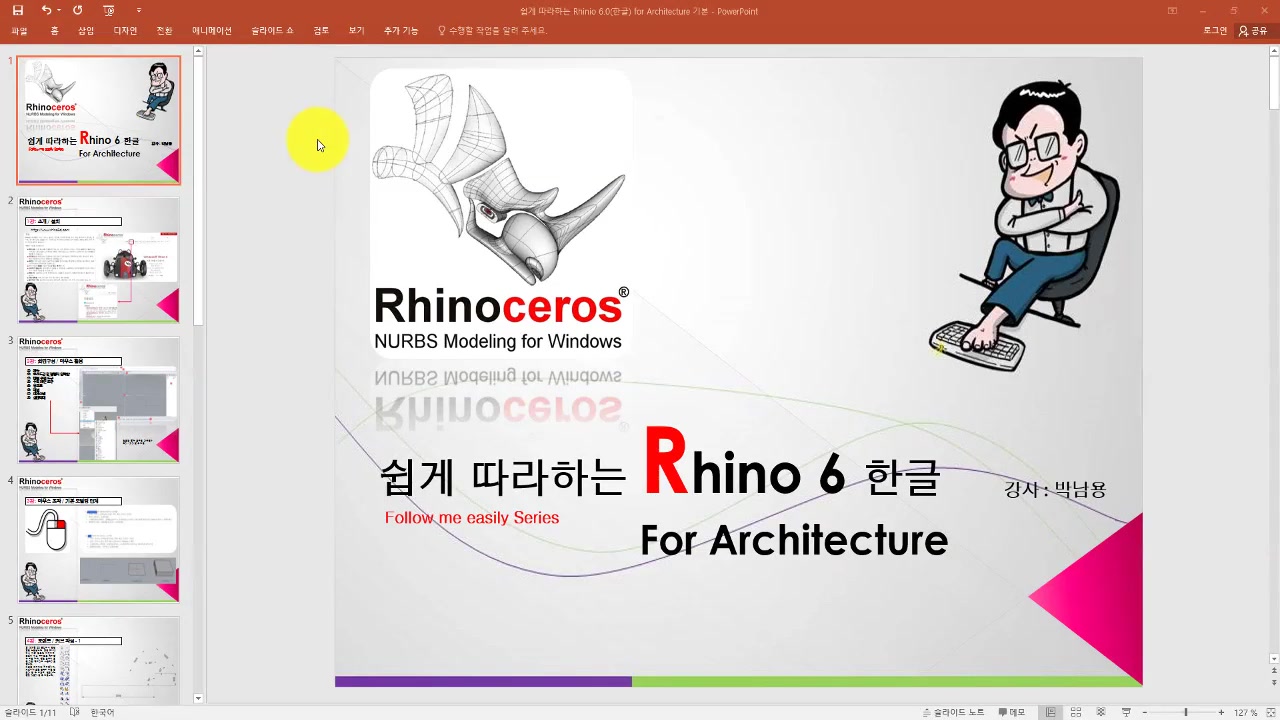Click the zoom slider handle
The height and width of the screenshot is (720, 1280).
tap(1186, 712)
